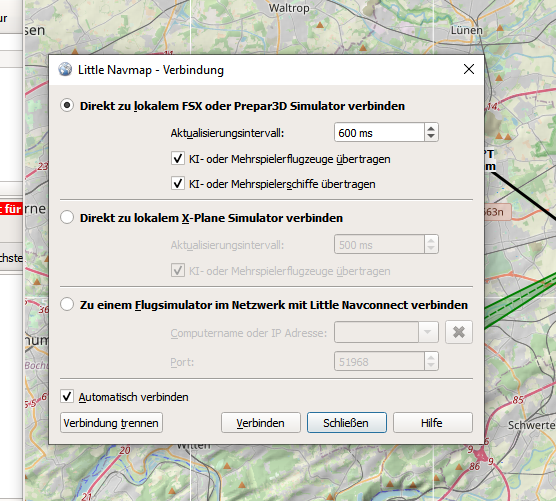Increase the 600 ms interval with up arrow
The width and height of the screenshot is (556, 501).
click(431, 128)
